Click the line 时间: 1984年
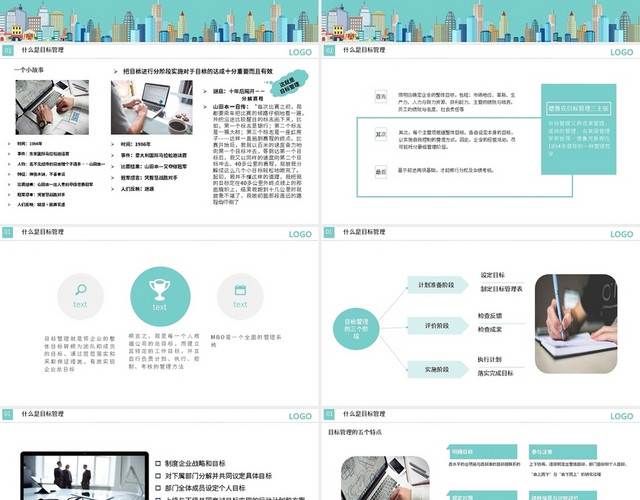The height and width of the screenshot is (500, 640). point(29,144)
